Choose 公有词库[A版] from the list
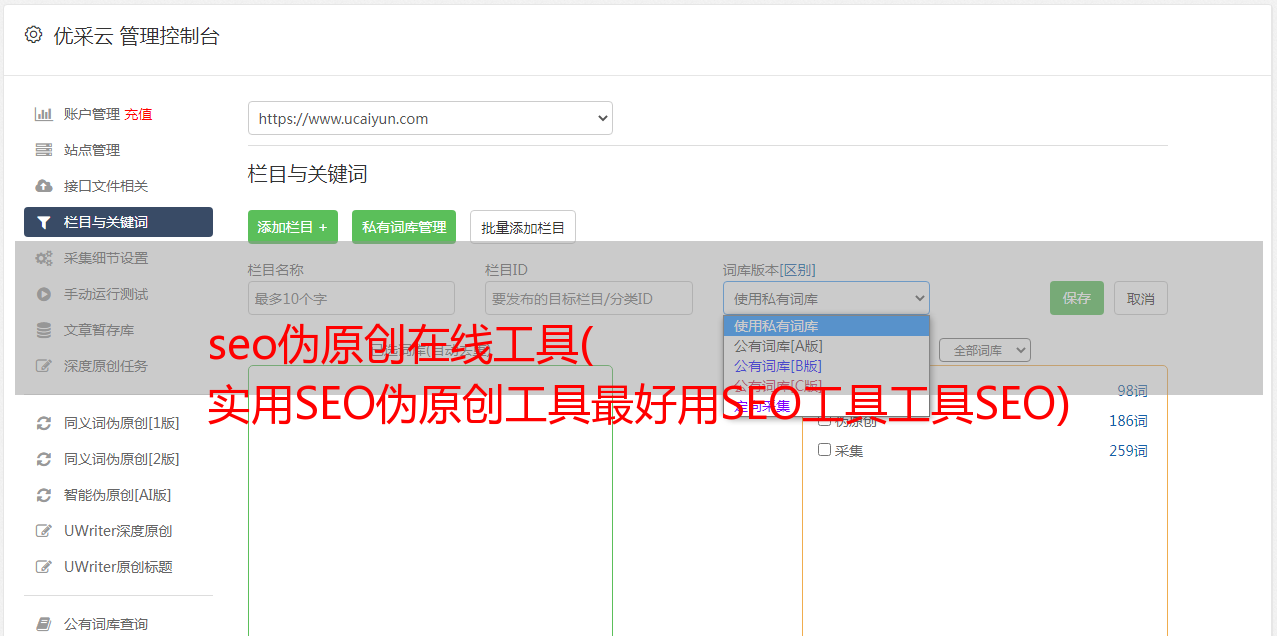 click(826, 346)
